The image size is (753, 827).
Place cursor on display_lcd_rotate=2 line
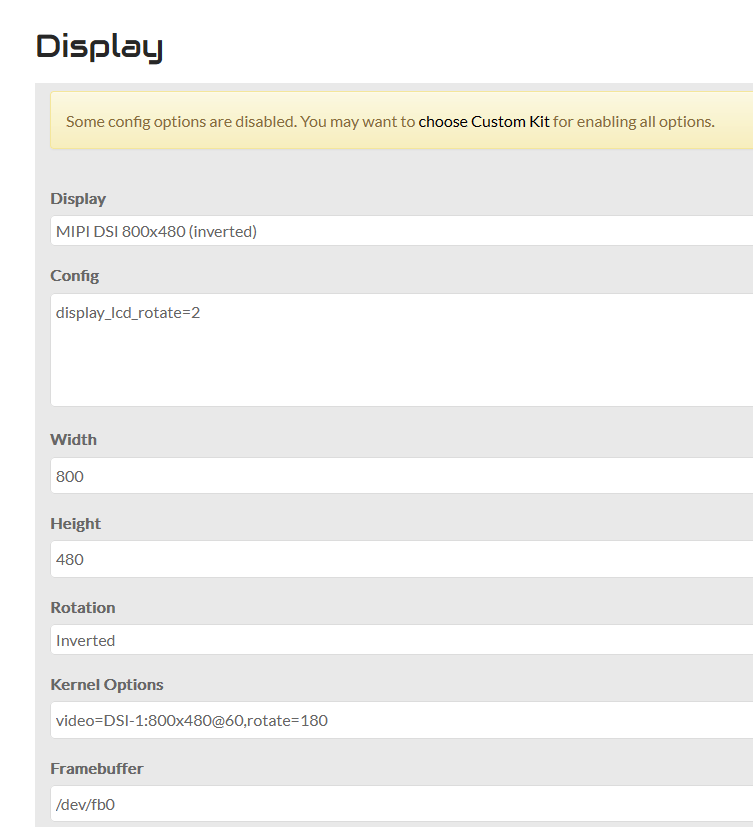point(128,313)
